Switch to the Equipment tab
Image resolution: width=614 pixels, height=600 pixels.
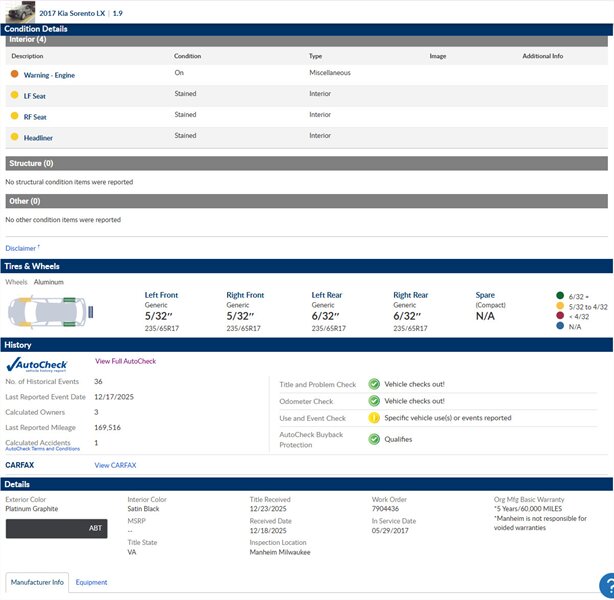91,582
